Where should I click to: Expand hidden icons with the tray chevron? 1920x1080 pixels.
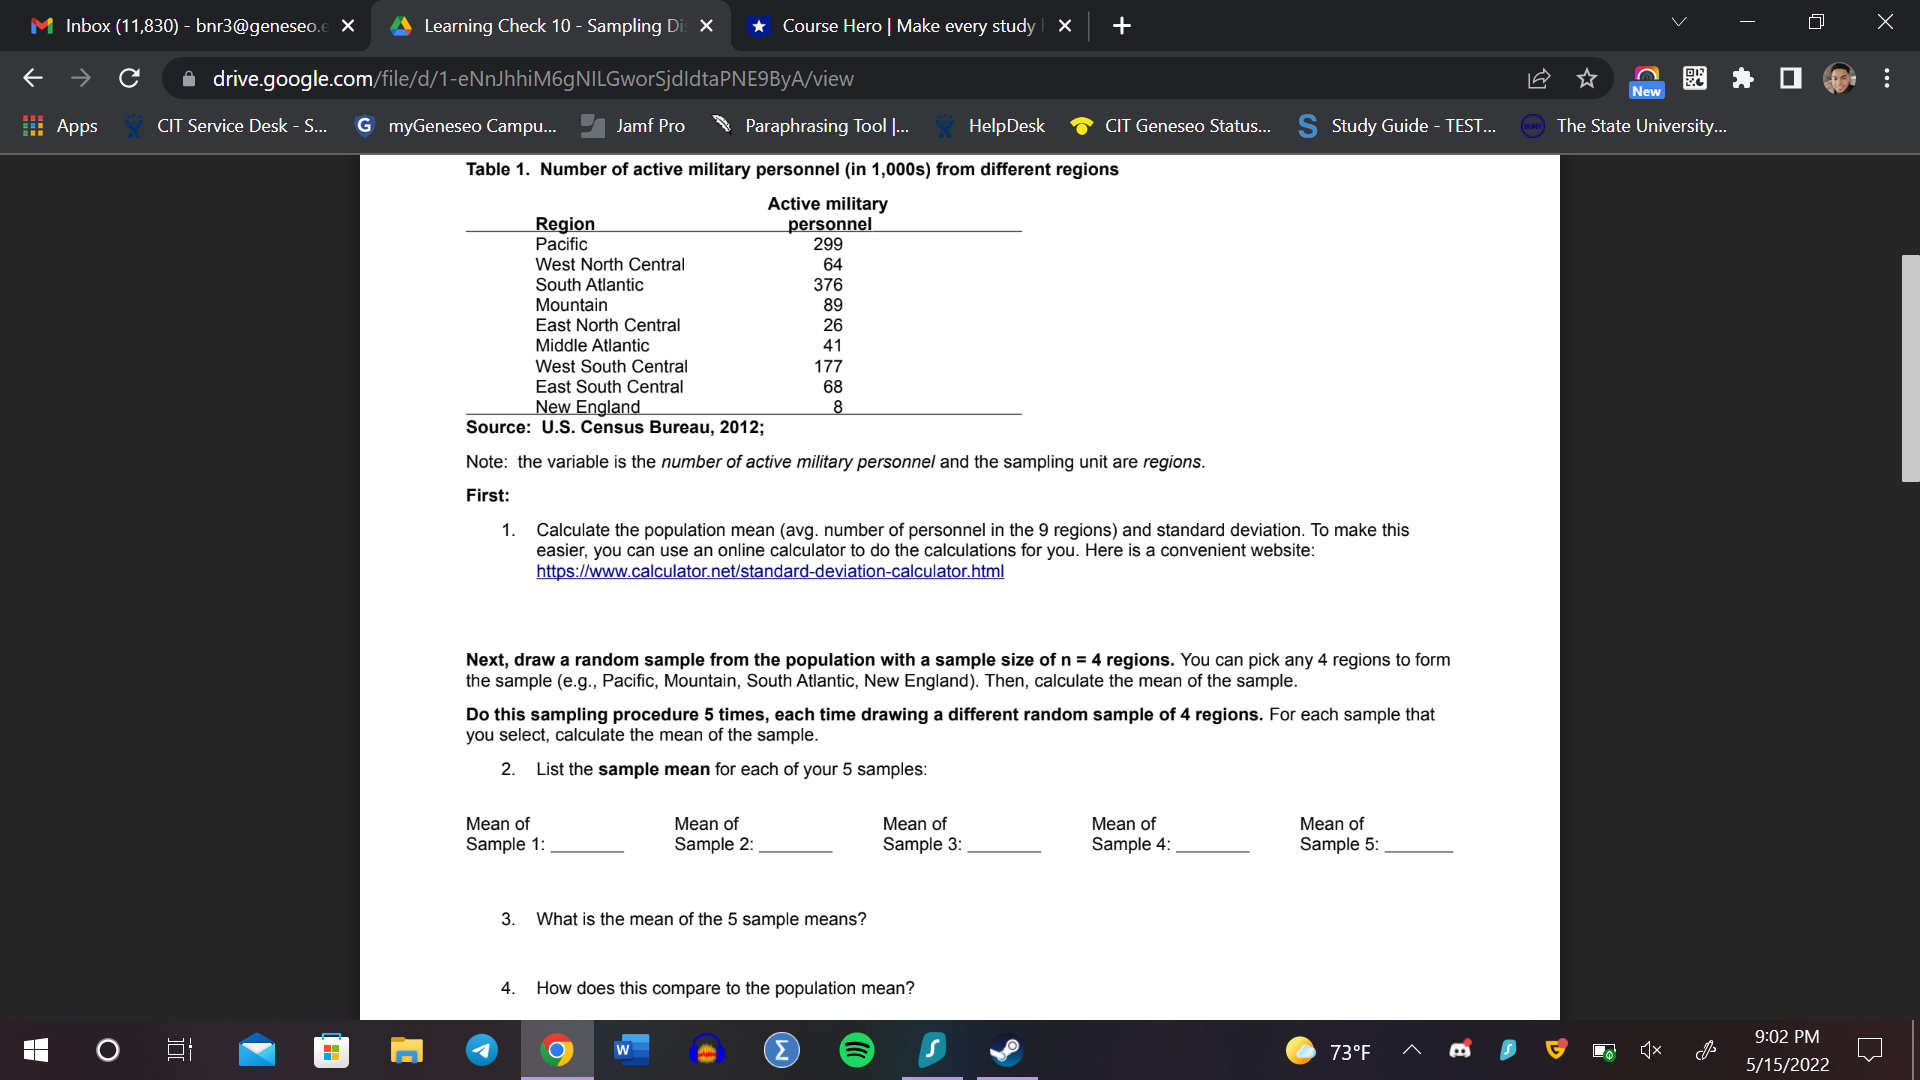point(1413,1050)
